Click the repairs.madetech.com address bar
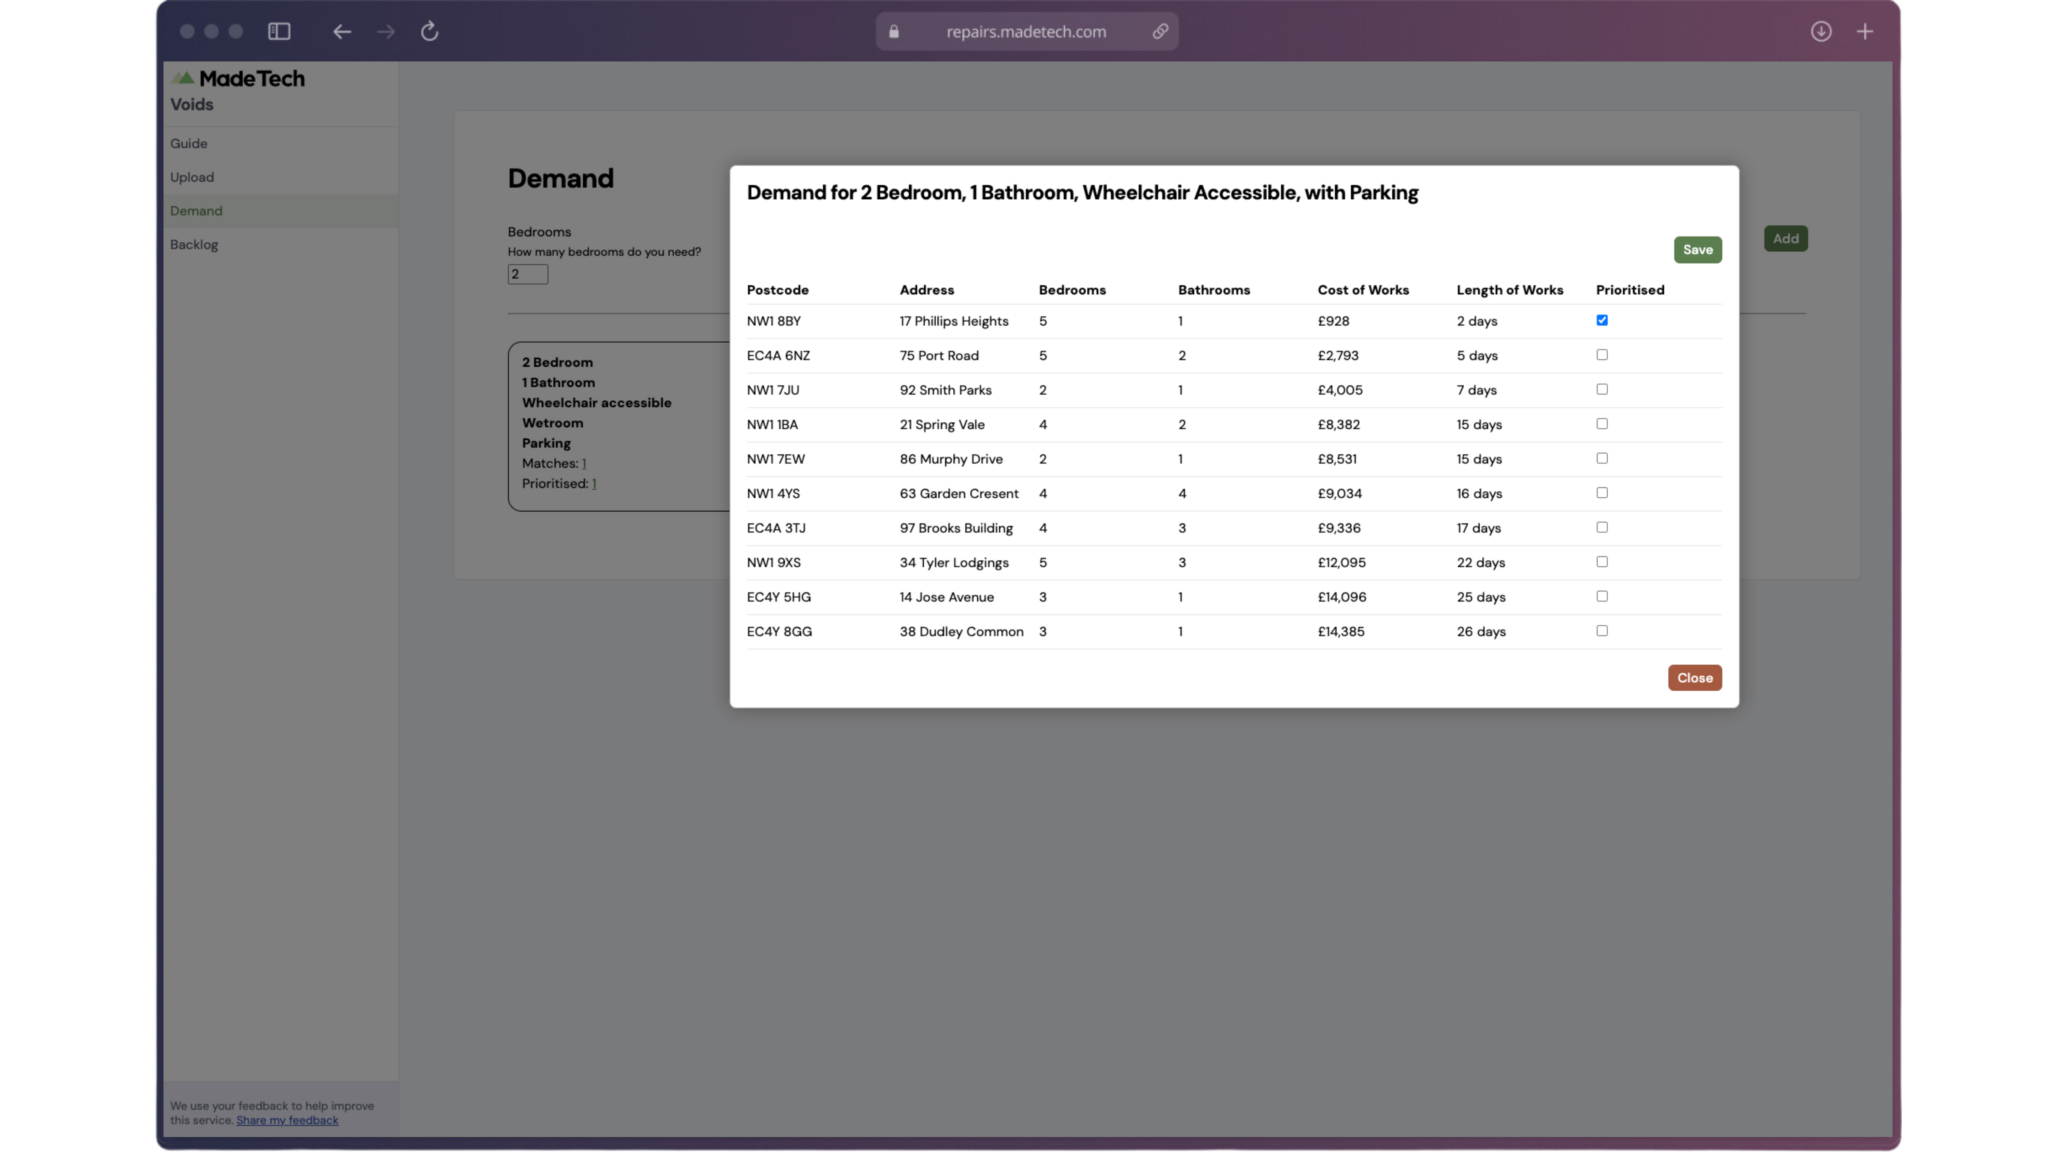The height and width of the screenshot is (1152, 2048). [x=1026, y=31]
